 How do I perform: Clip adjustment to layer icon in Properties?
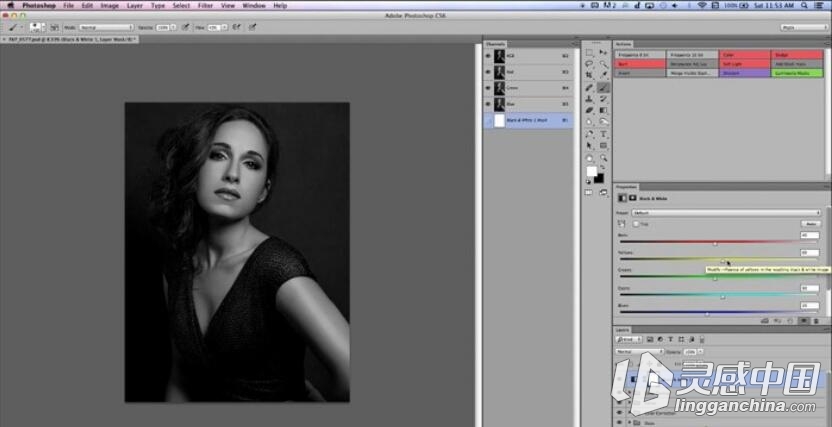(765, 321)
